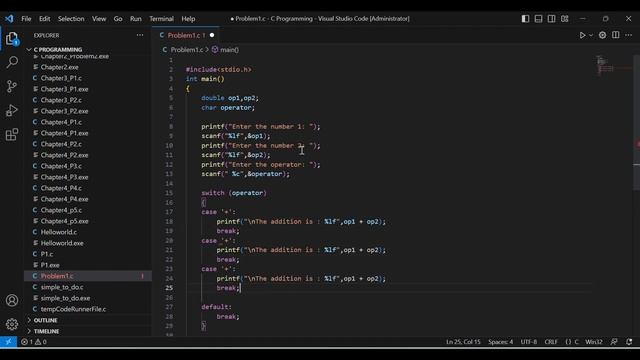Click the VS Code logo icon
This screenshot has width=640, height=360.
click(9, 18)
